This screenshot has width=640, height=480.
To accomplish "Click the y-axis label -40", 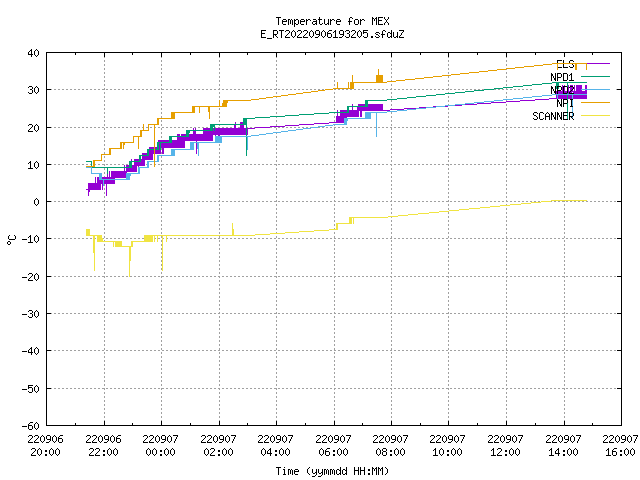I will tap(31, 351).
